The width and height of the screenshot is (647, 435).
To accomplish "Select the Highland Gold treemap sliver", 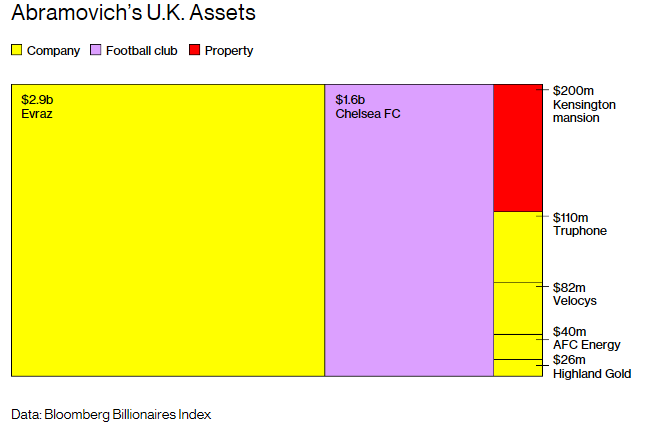I will pos(517,367).
